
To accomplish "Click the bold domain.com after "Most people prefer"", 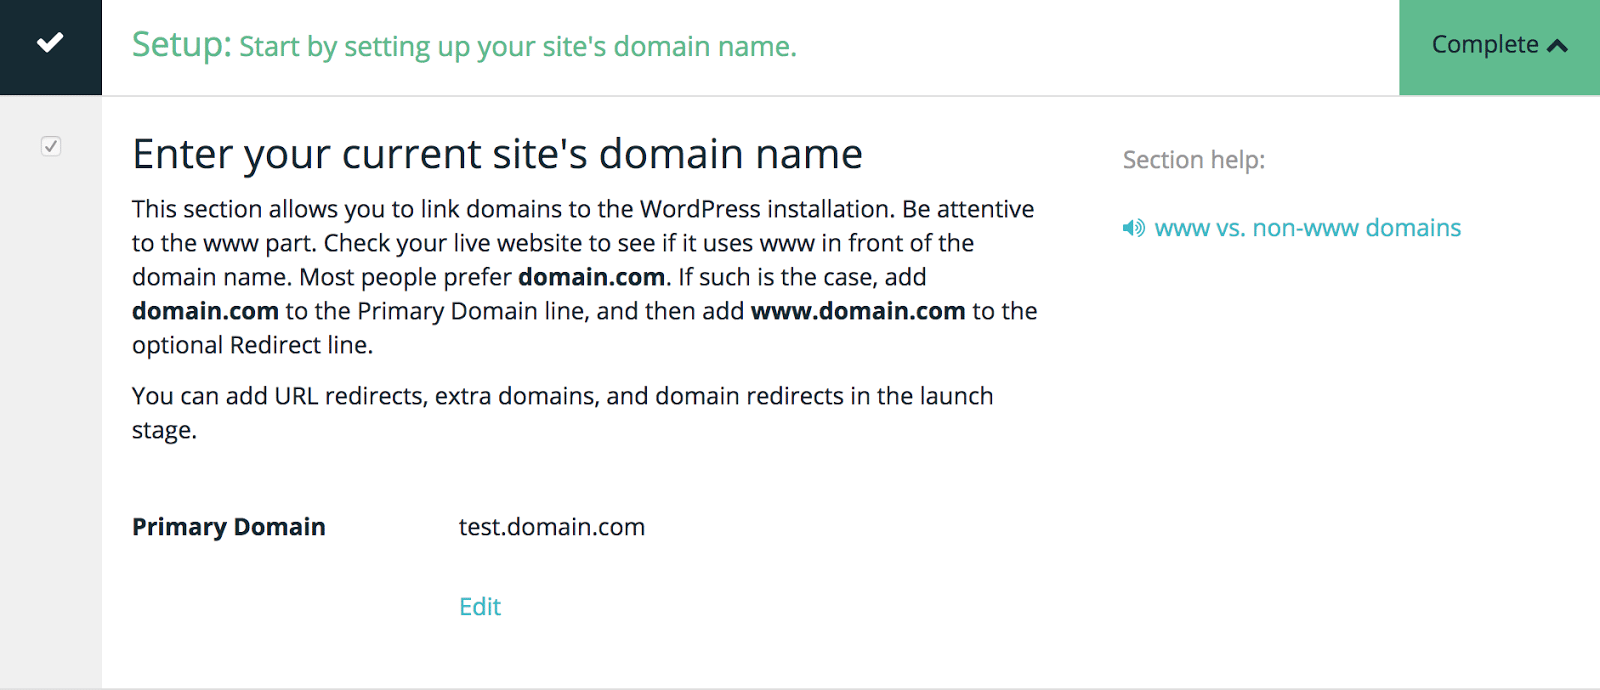I will tap(591, 277).
